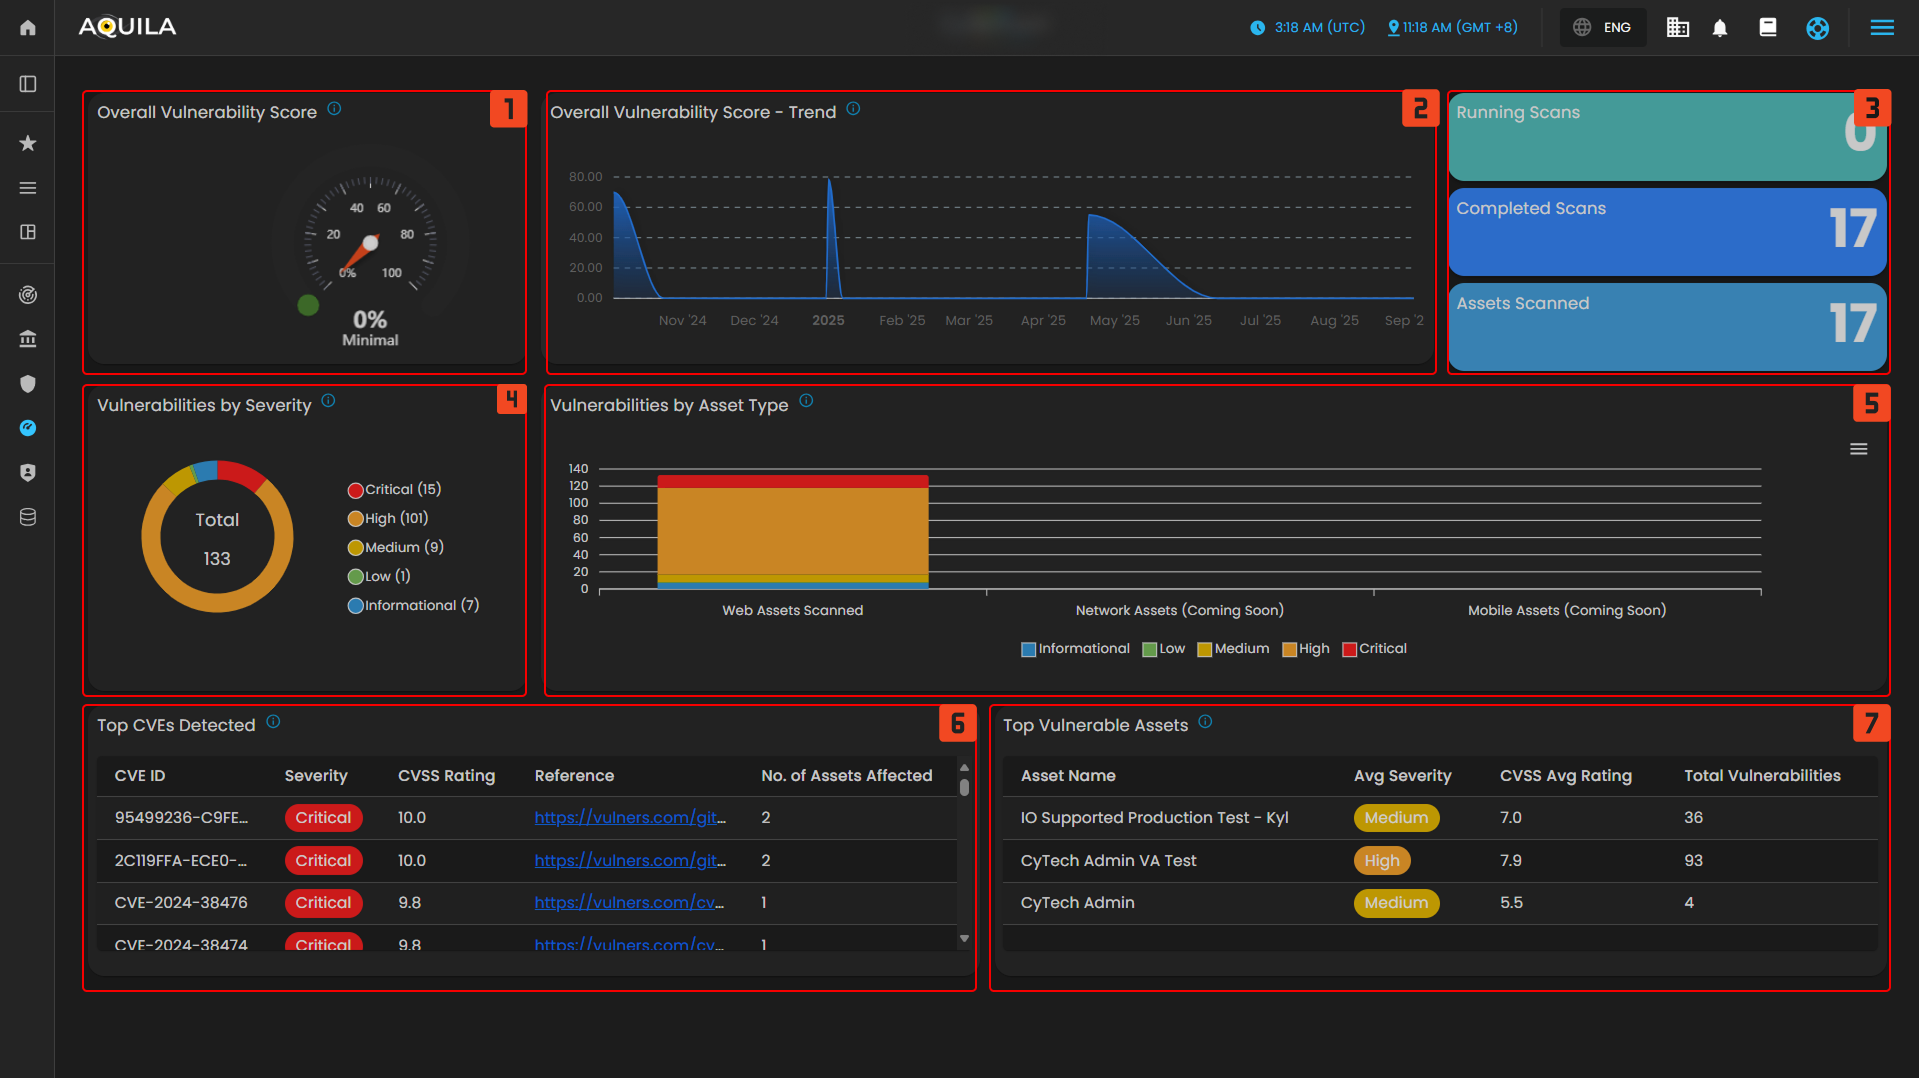Open the favorites star icon
Viewport: 1919px width, 1078px height.
(x=28, y=143)
